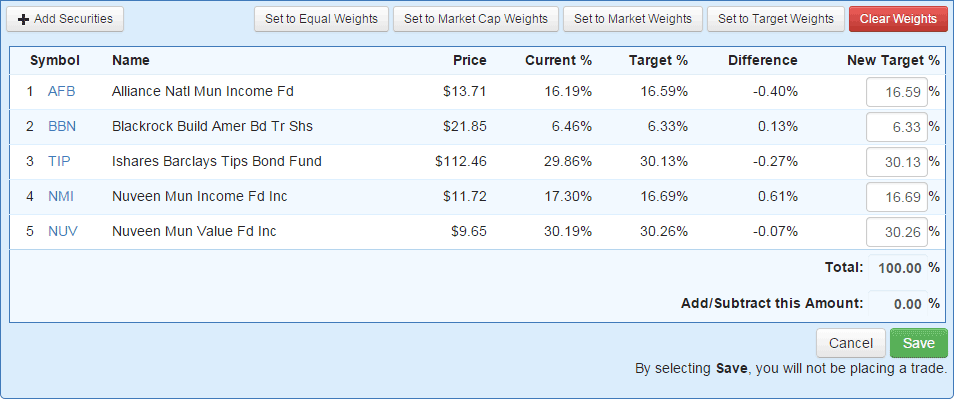Select Ishares Barclays Tips Bond Fund name
This screenshot has width=954, height=399.
tap(217, 162)
